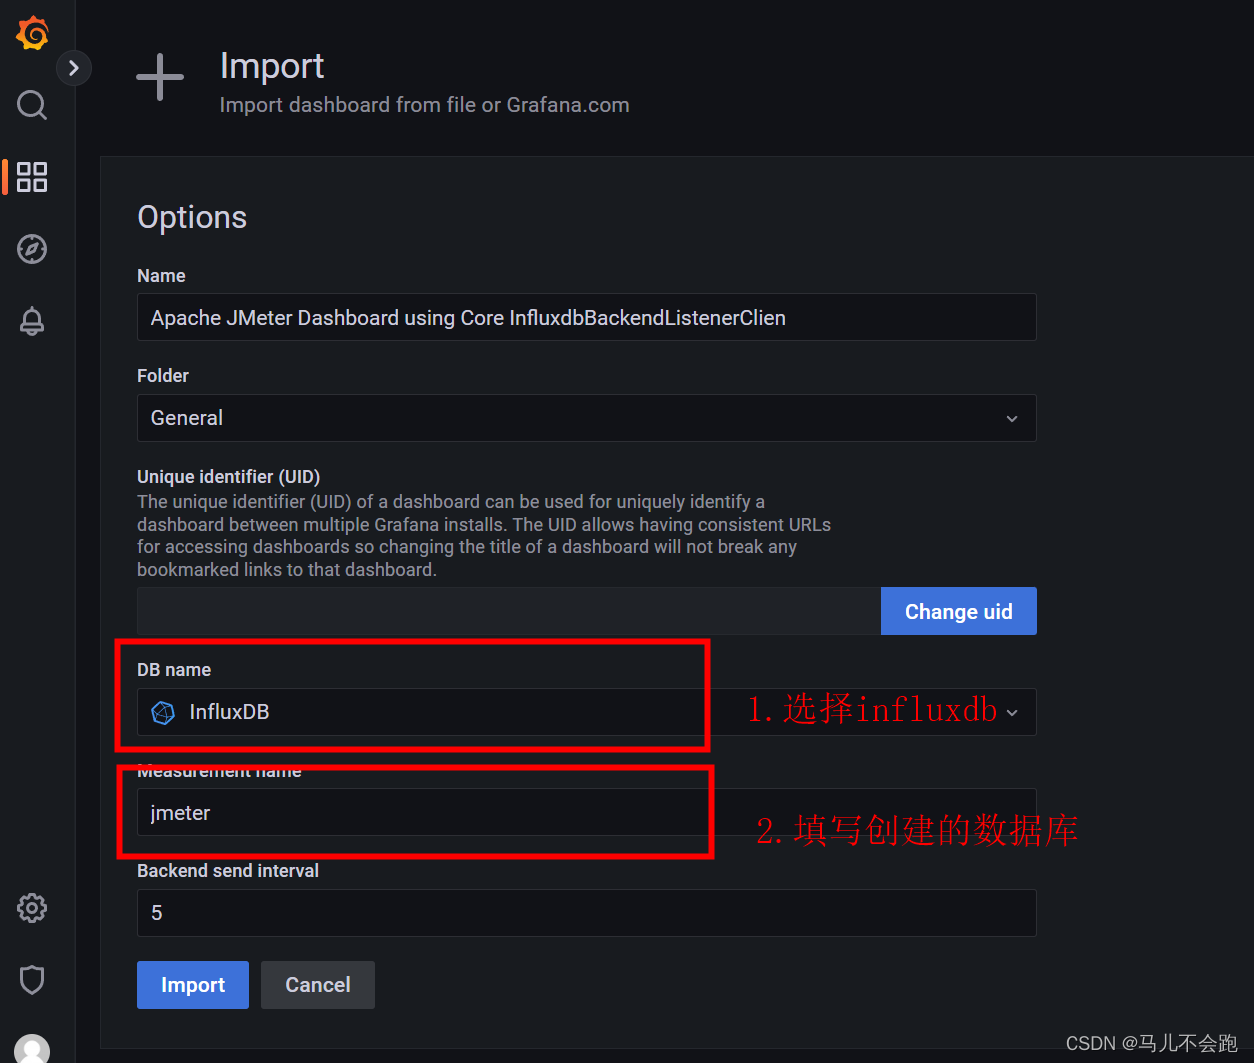
Task: Click the Change uid button
Action: (959, 611)
